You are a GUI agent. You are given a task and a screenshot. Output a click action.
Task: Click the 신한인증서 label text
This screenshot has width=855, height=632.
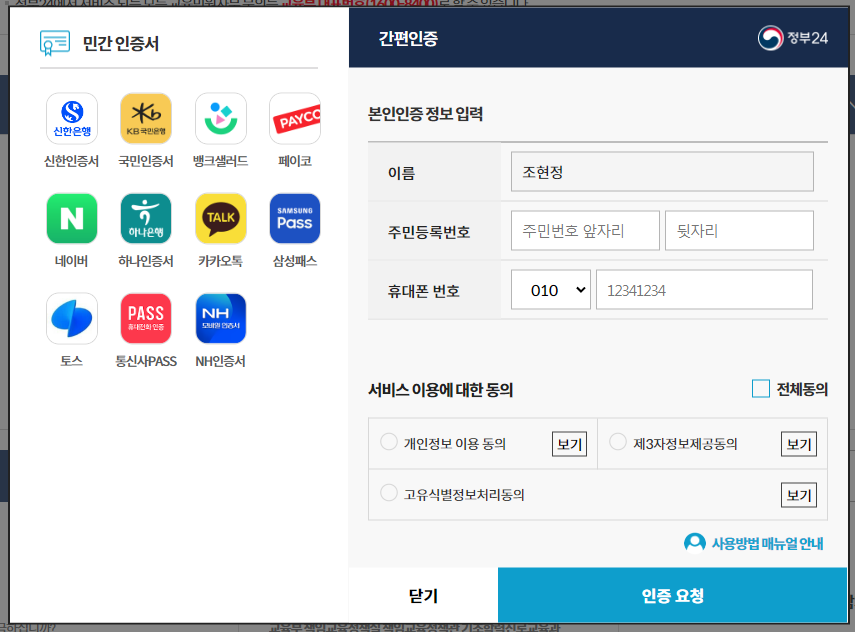point(71,161)
